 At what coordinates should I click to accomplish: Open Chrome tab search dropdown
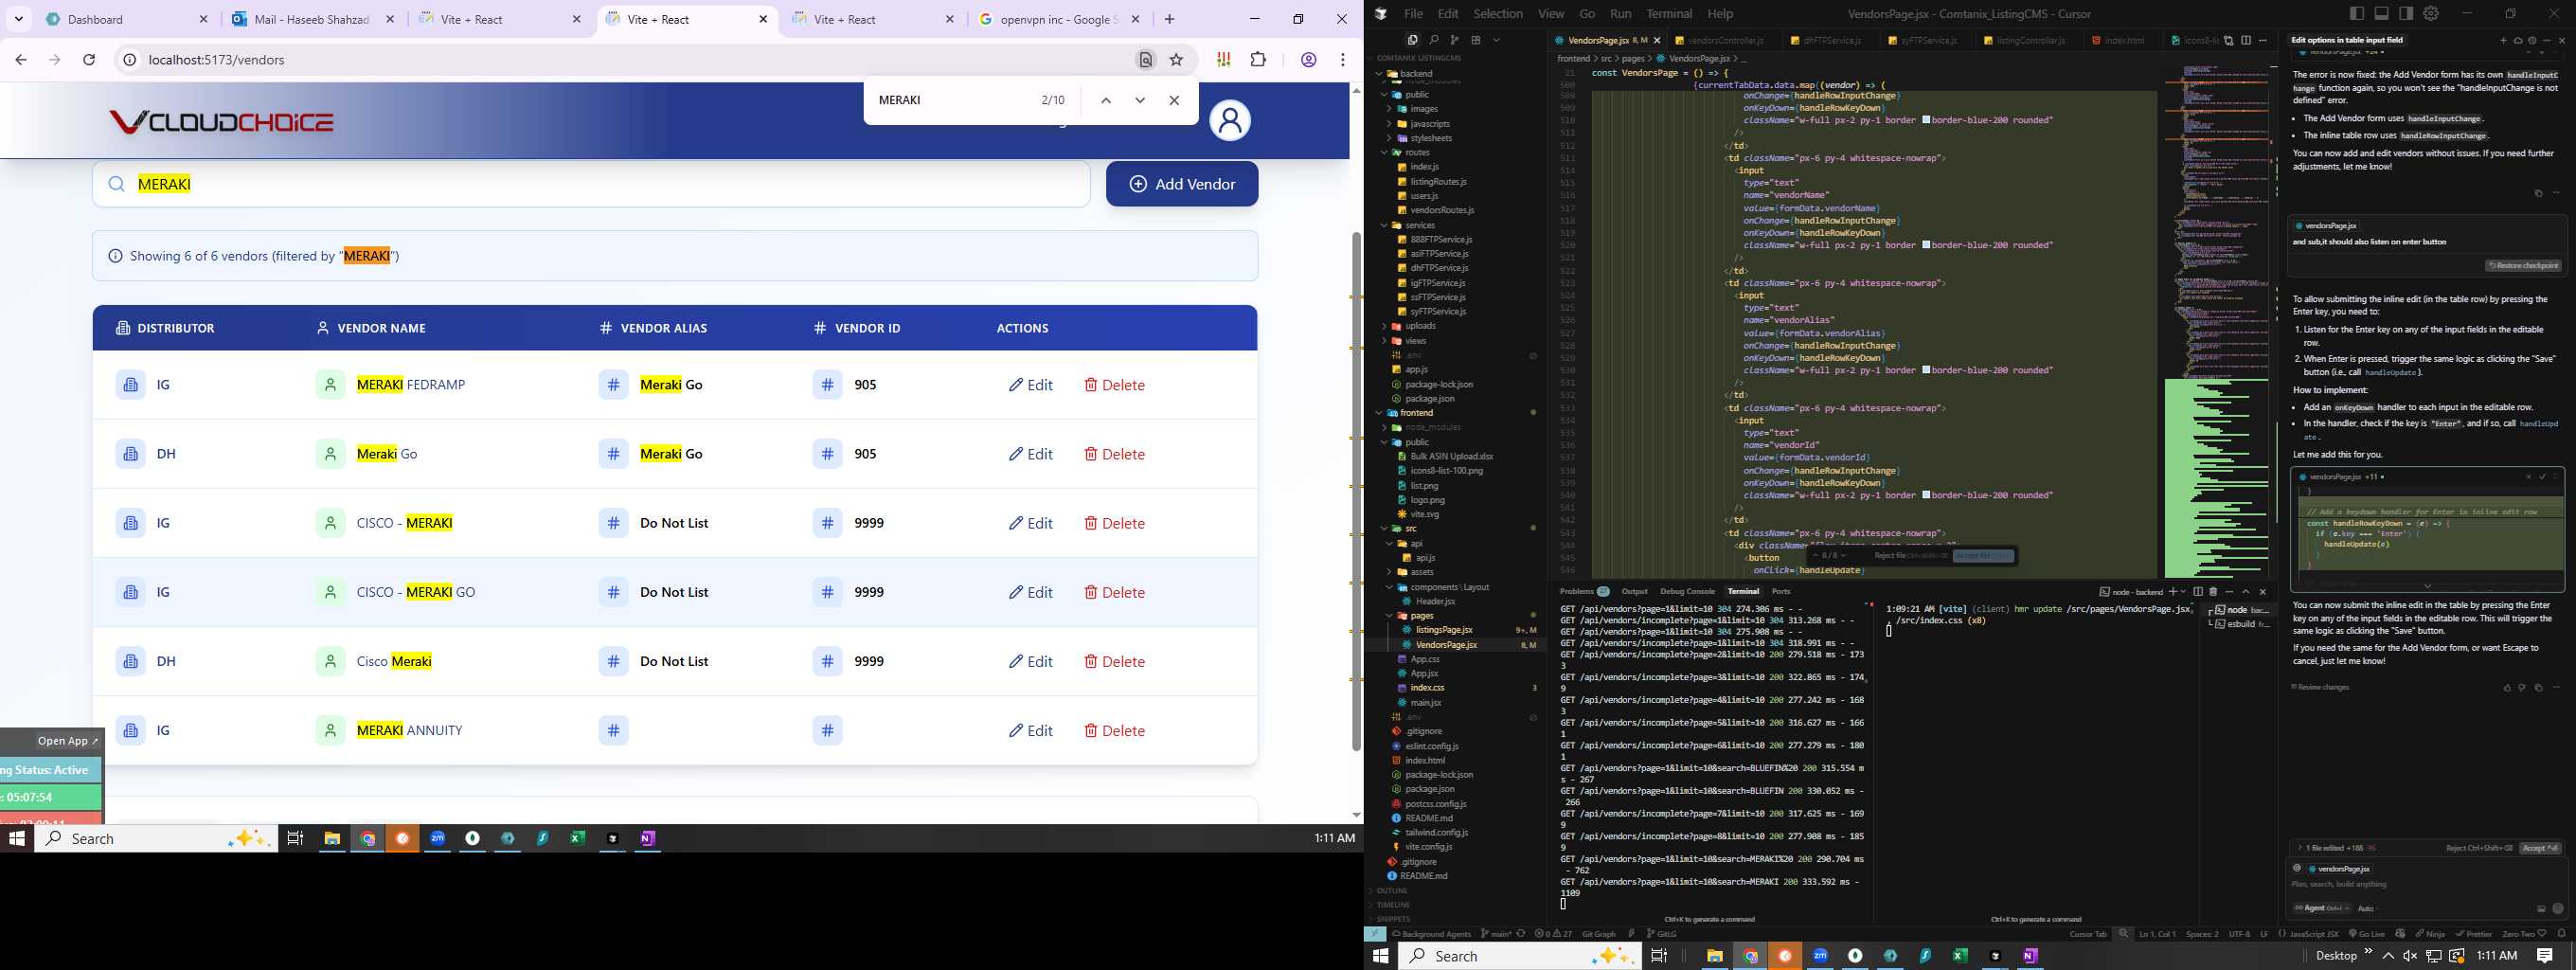click(x=19, y=19)
